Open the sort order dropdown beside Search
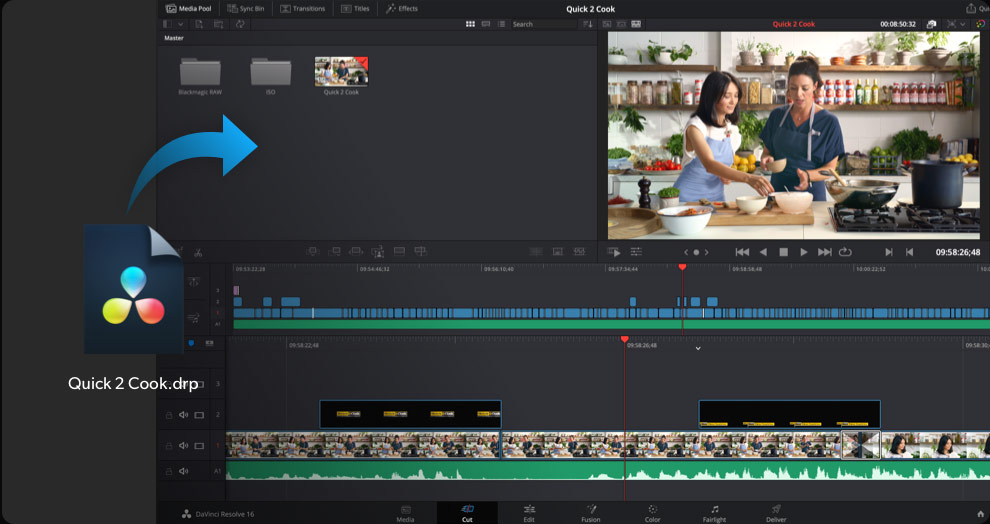 tap(588, 24)
